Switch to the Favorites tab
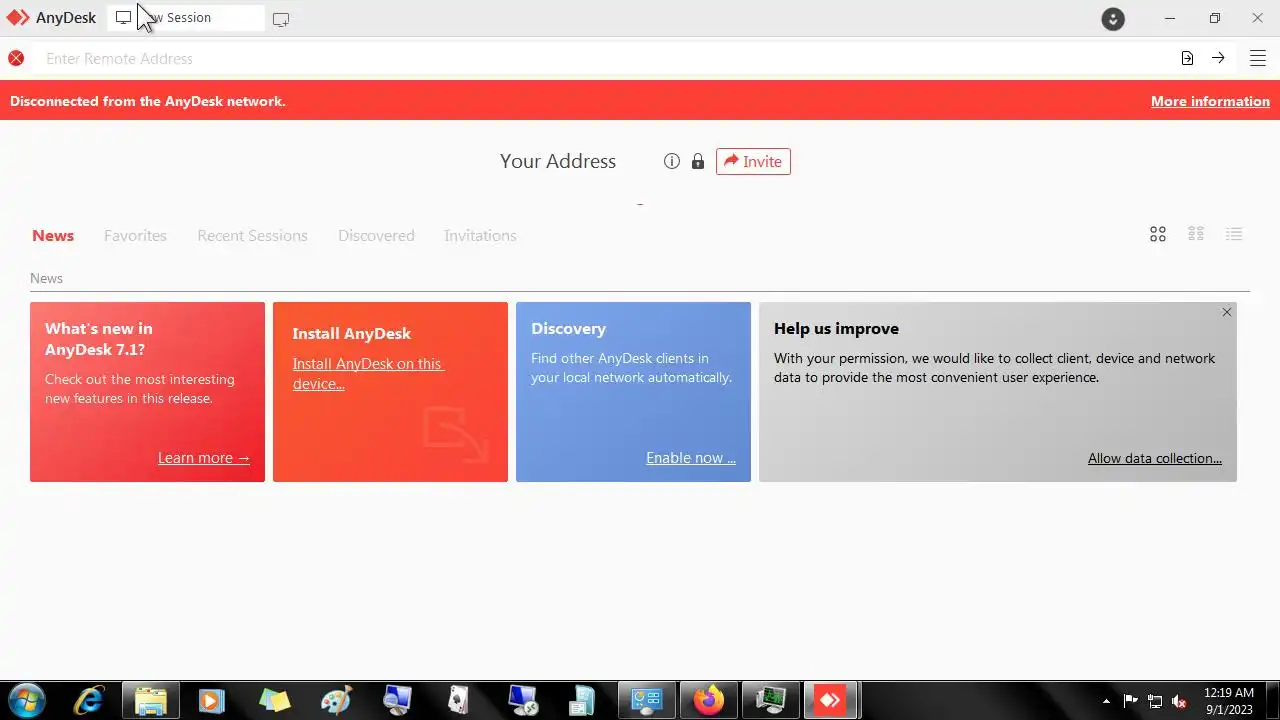Screen dimensions: 1280x720 (135, 236)
